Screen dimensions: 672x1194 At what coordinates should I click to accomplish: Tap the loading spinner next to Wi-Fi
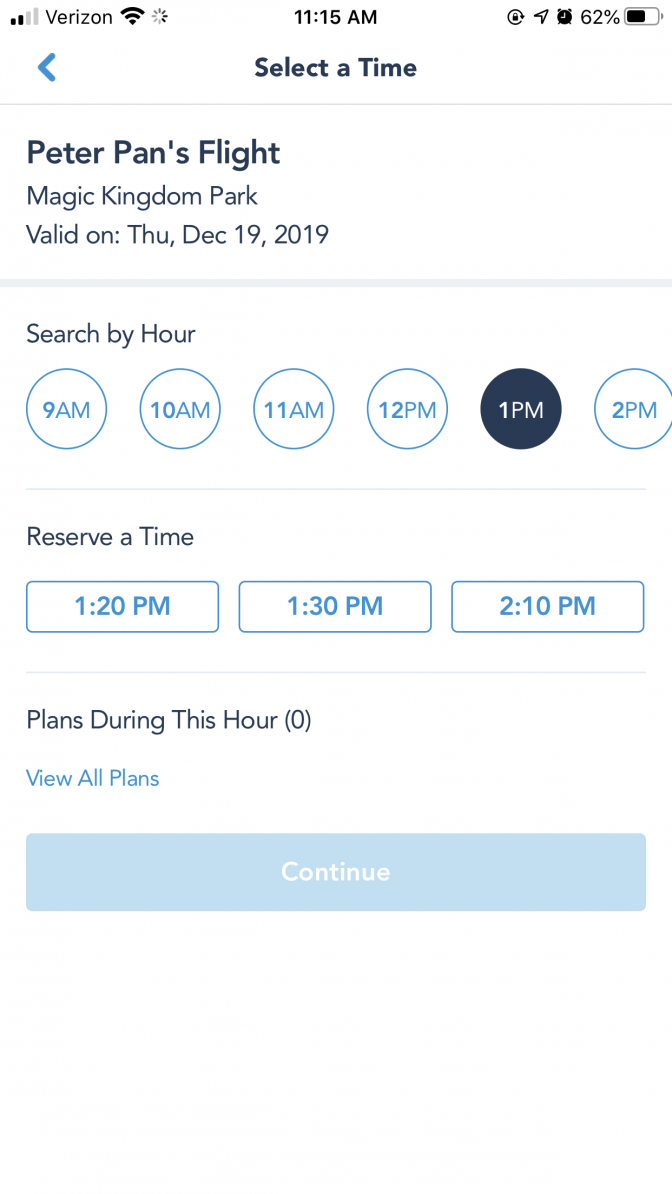(x=159, y=17)
